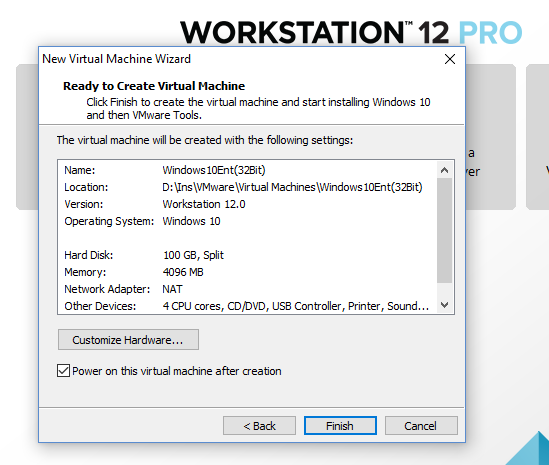Click the Version: label in settings list
This screenshot has width=549, height=465.
(84, 204)
